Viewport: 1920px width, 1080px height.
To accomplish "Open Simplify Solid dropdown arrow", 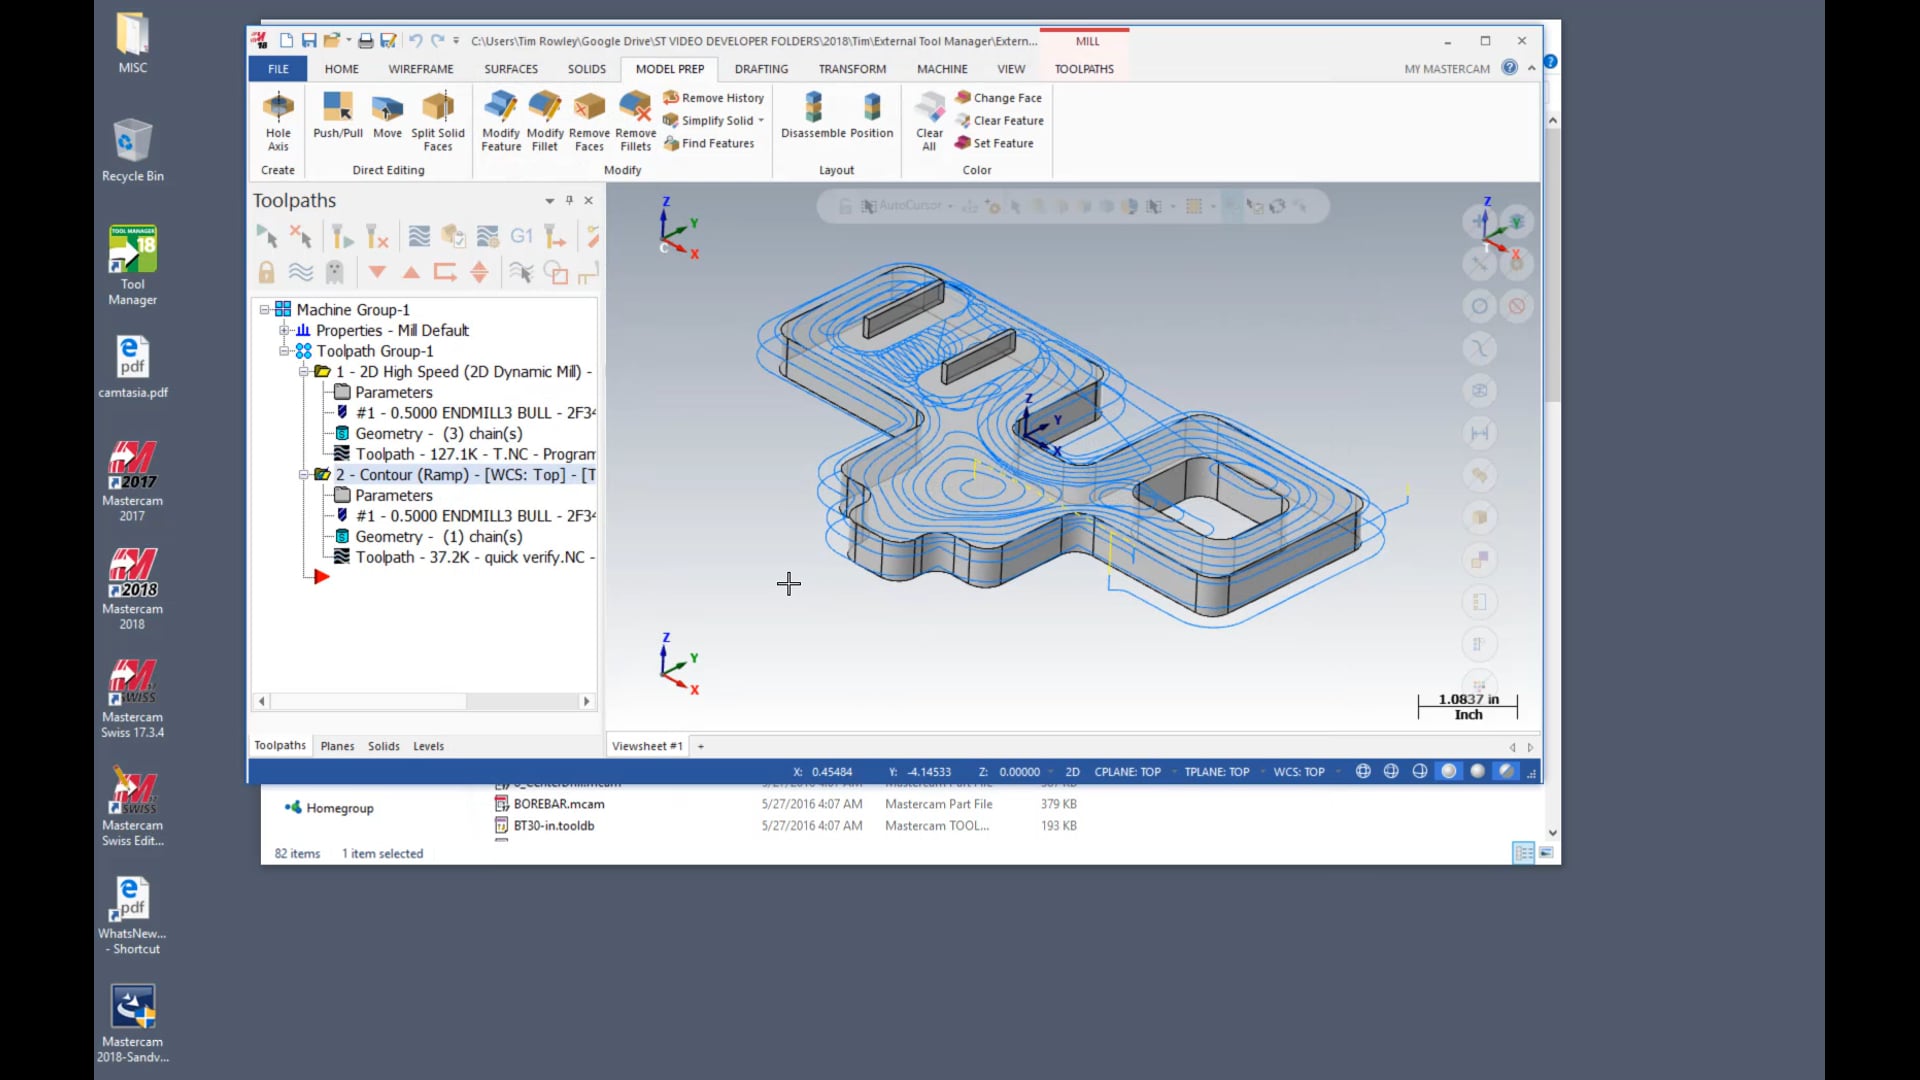I will (x=761, y=121).
